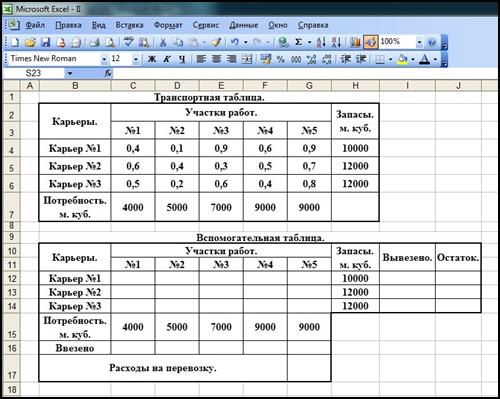Insert hyperlink with the globe icon
The width and height of the screenshot is (500, 399).
click(x=283, y=42)
